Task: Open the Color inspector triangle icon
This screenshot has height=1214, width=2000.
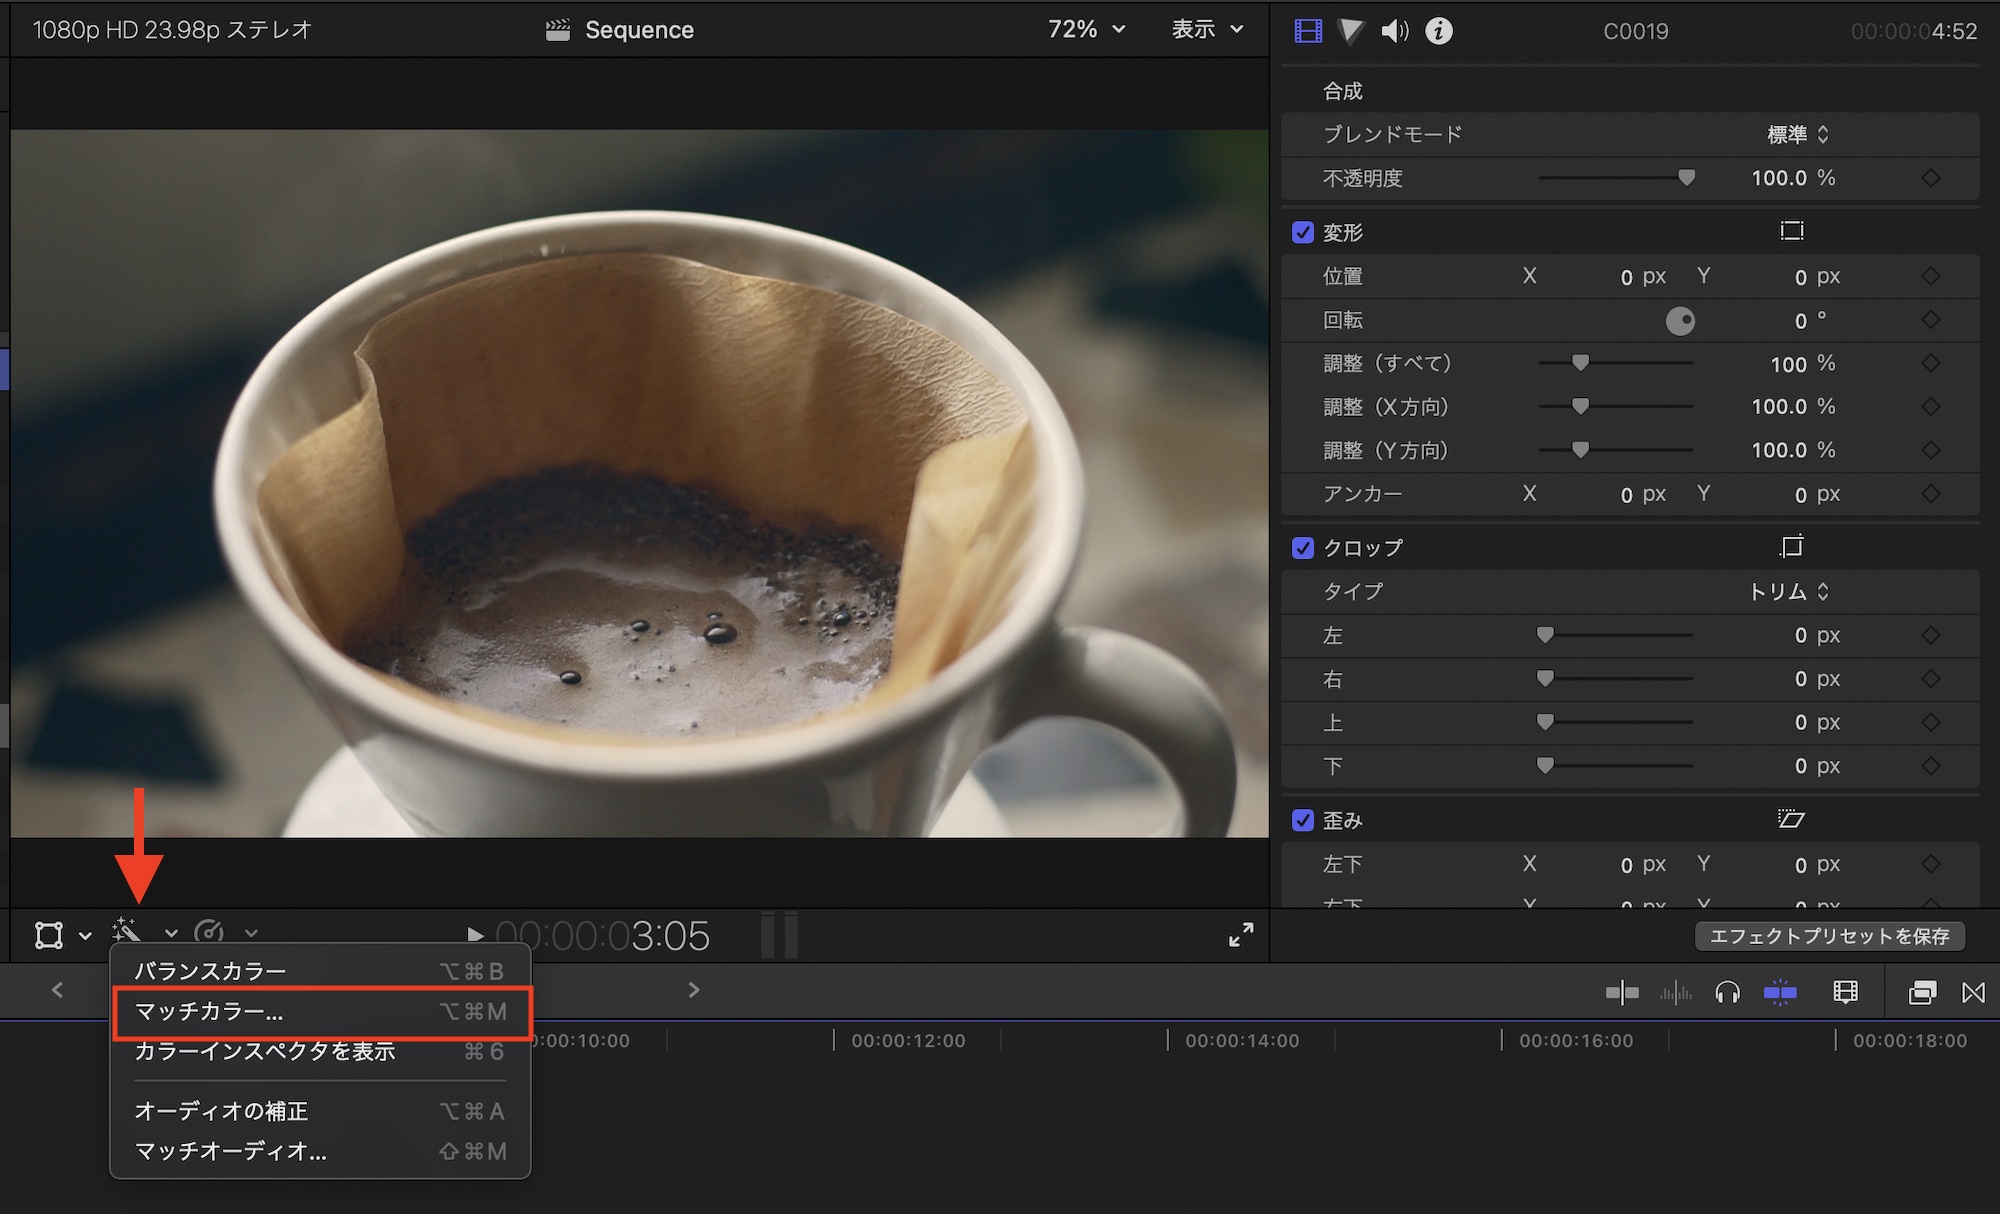Action: pyautogui.click(x=1351, y=31)
